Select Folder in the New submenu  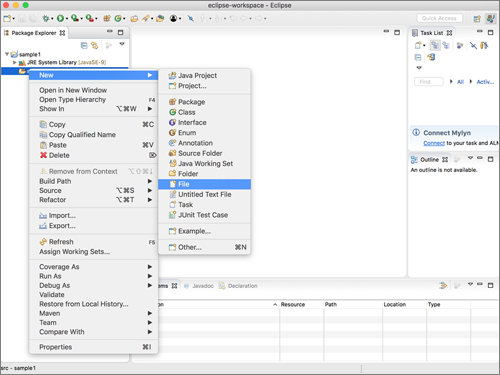(204, 174)
